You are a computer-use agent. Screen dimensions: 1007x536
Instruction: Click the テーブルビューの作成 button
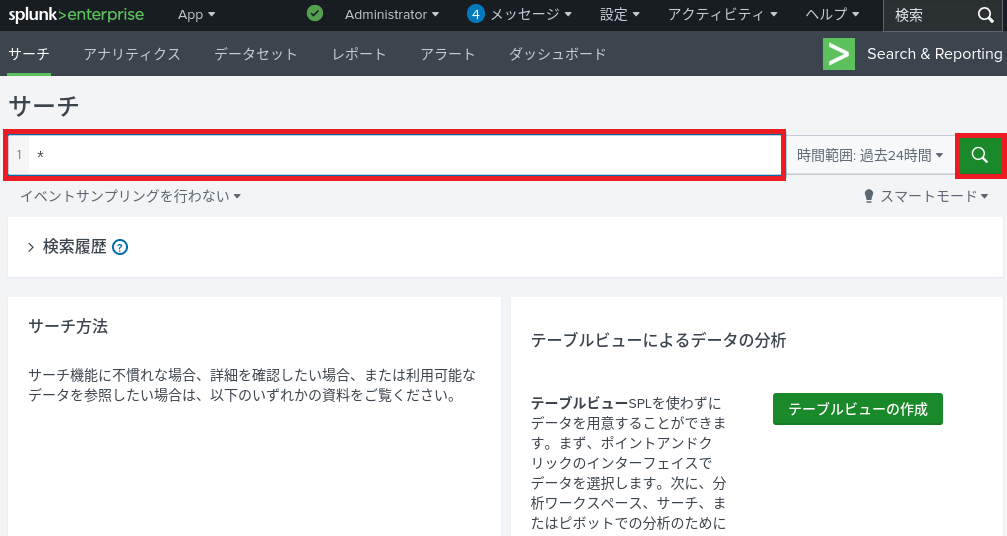coord(857,409)
